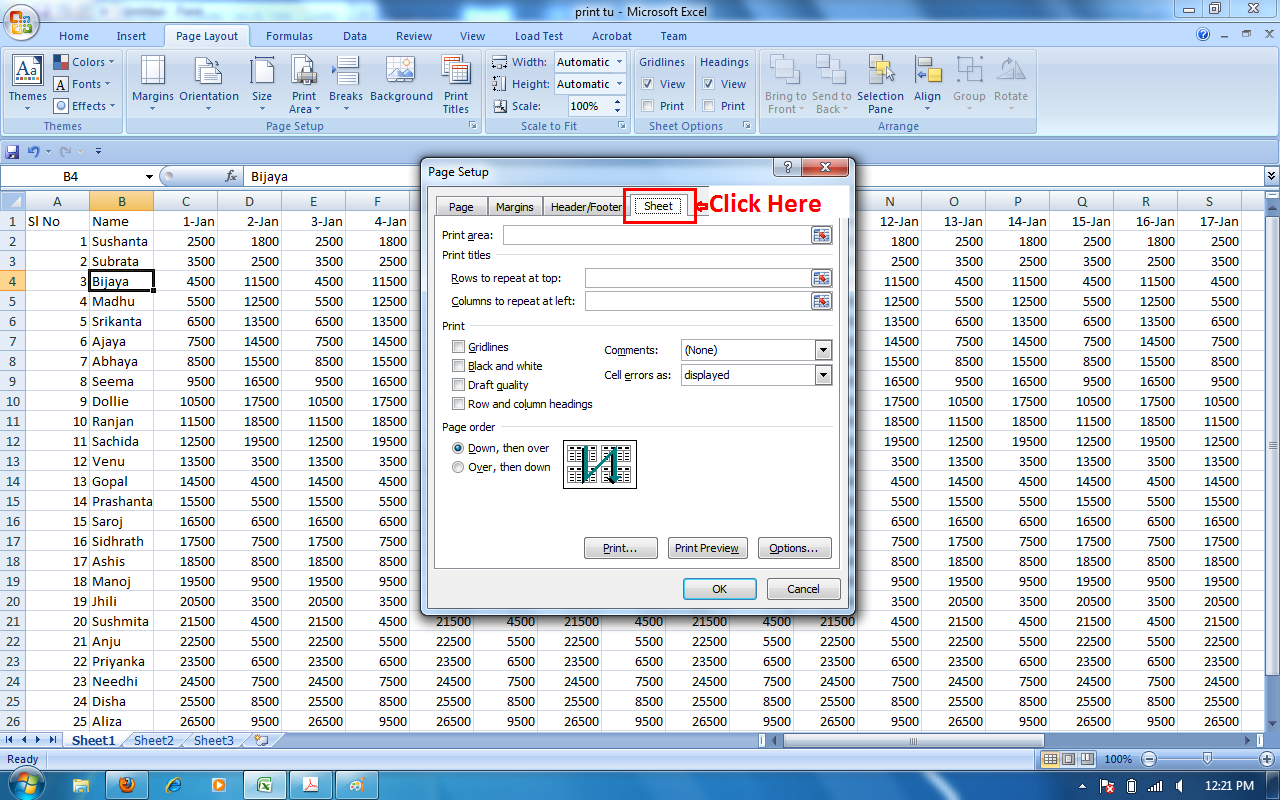Open the Margins tool in ribbon

coord(152,84)
